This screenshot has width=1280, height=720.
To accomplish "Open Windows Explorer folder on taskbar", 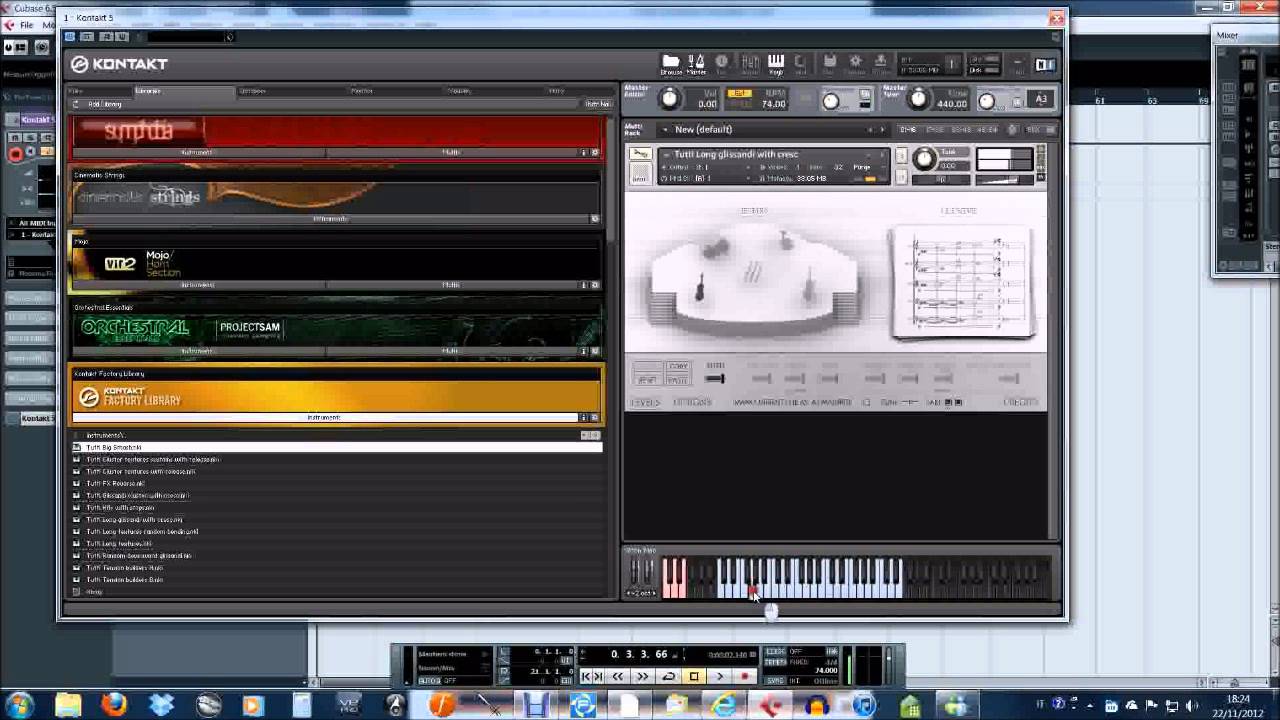I will (x=68, y=705).
